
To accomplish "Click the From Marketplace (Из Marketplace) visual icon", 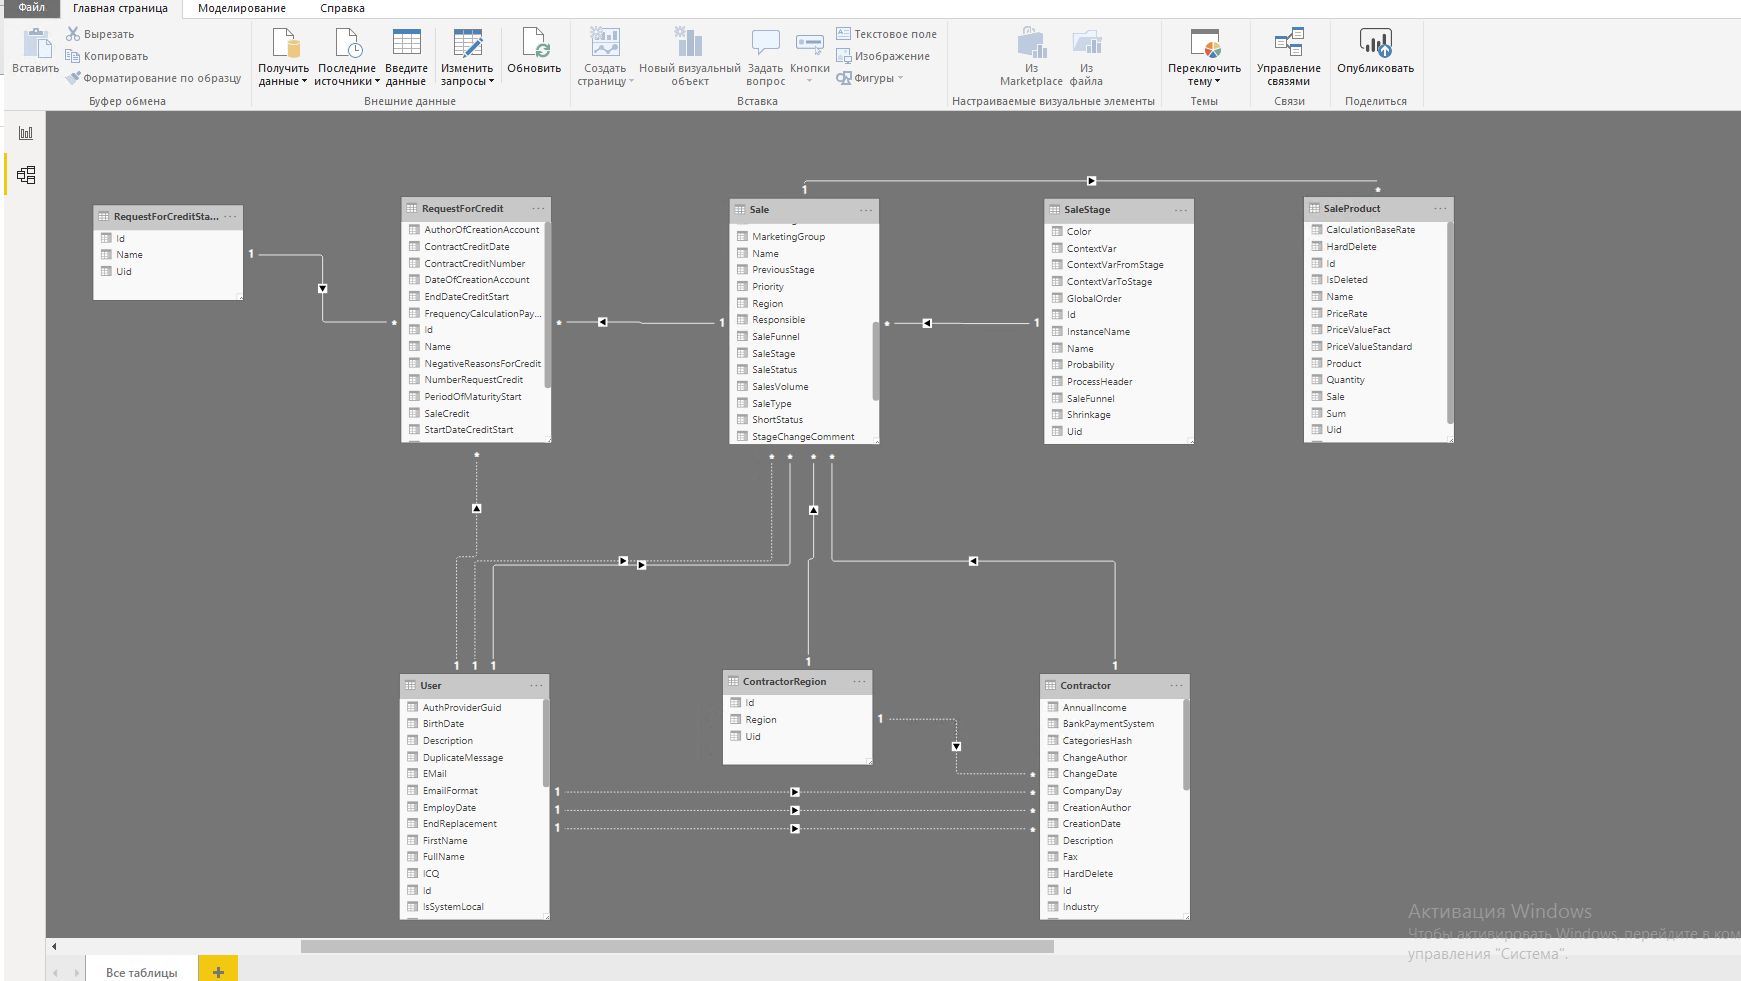I will (1031, 43).
